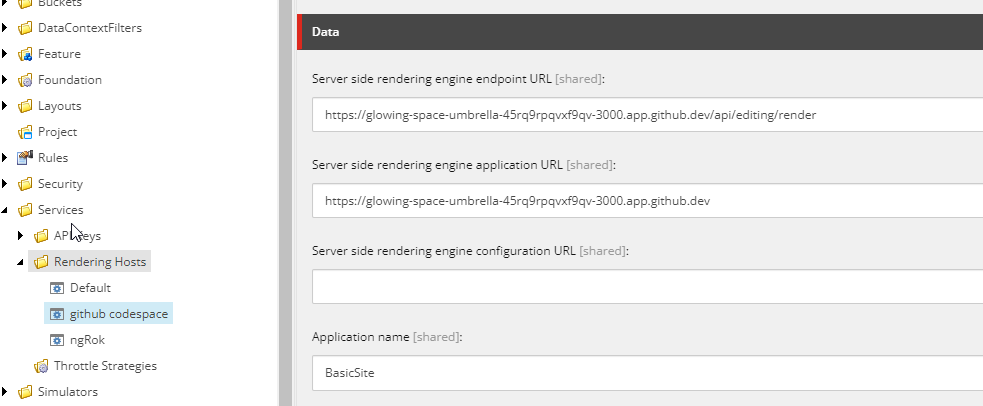Click the Foundation folder icon
The height and width of the screenshot is (406, 983).
coord(25,80)
